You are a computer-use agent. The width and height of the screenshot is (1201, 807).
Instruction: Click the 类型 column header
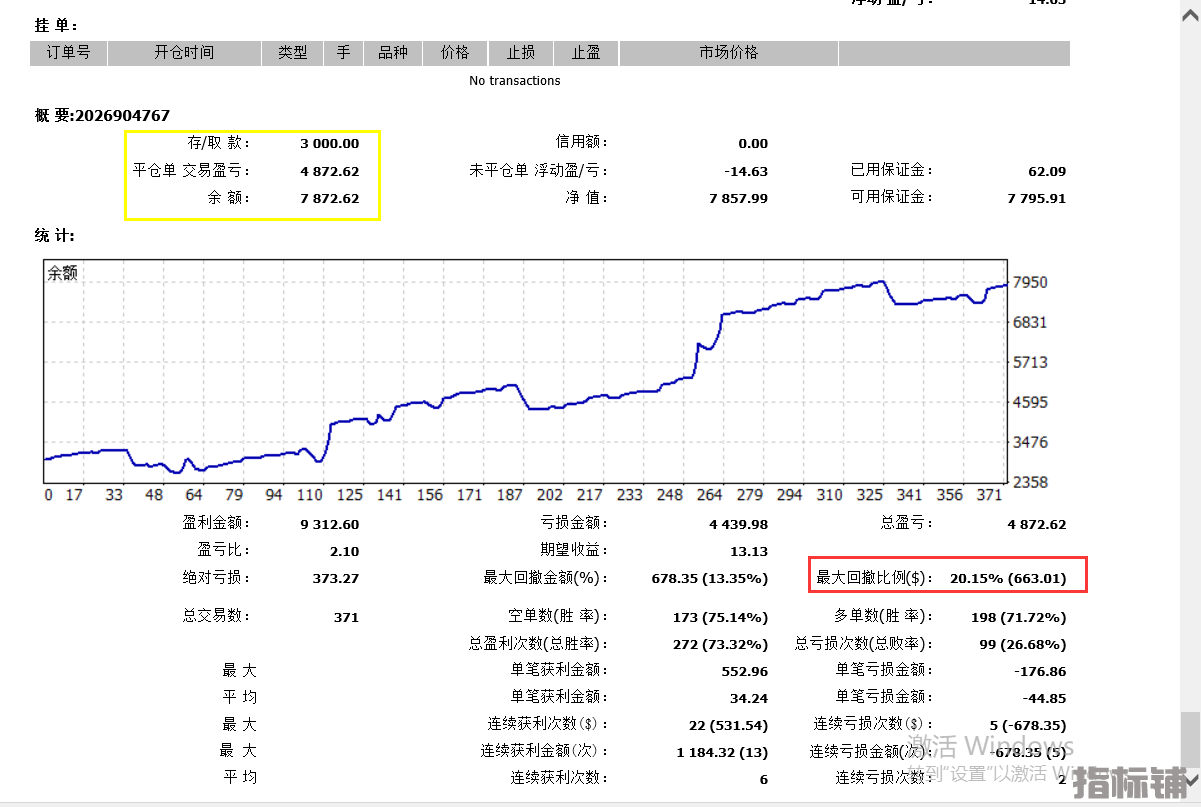click(x=292, y=53)
